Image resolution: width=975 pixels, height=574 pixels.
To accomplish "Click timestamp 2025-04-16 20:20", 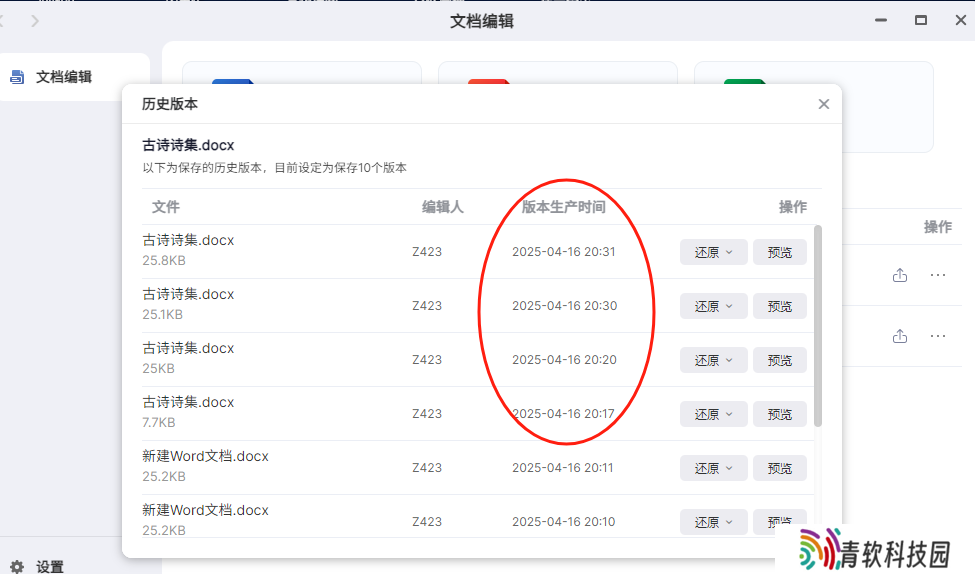I will pos(565,360).
